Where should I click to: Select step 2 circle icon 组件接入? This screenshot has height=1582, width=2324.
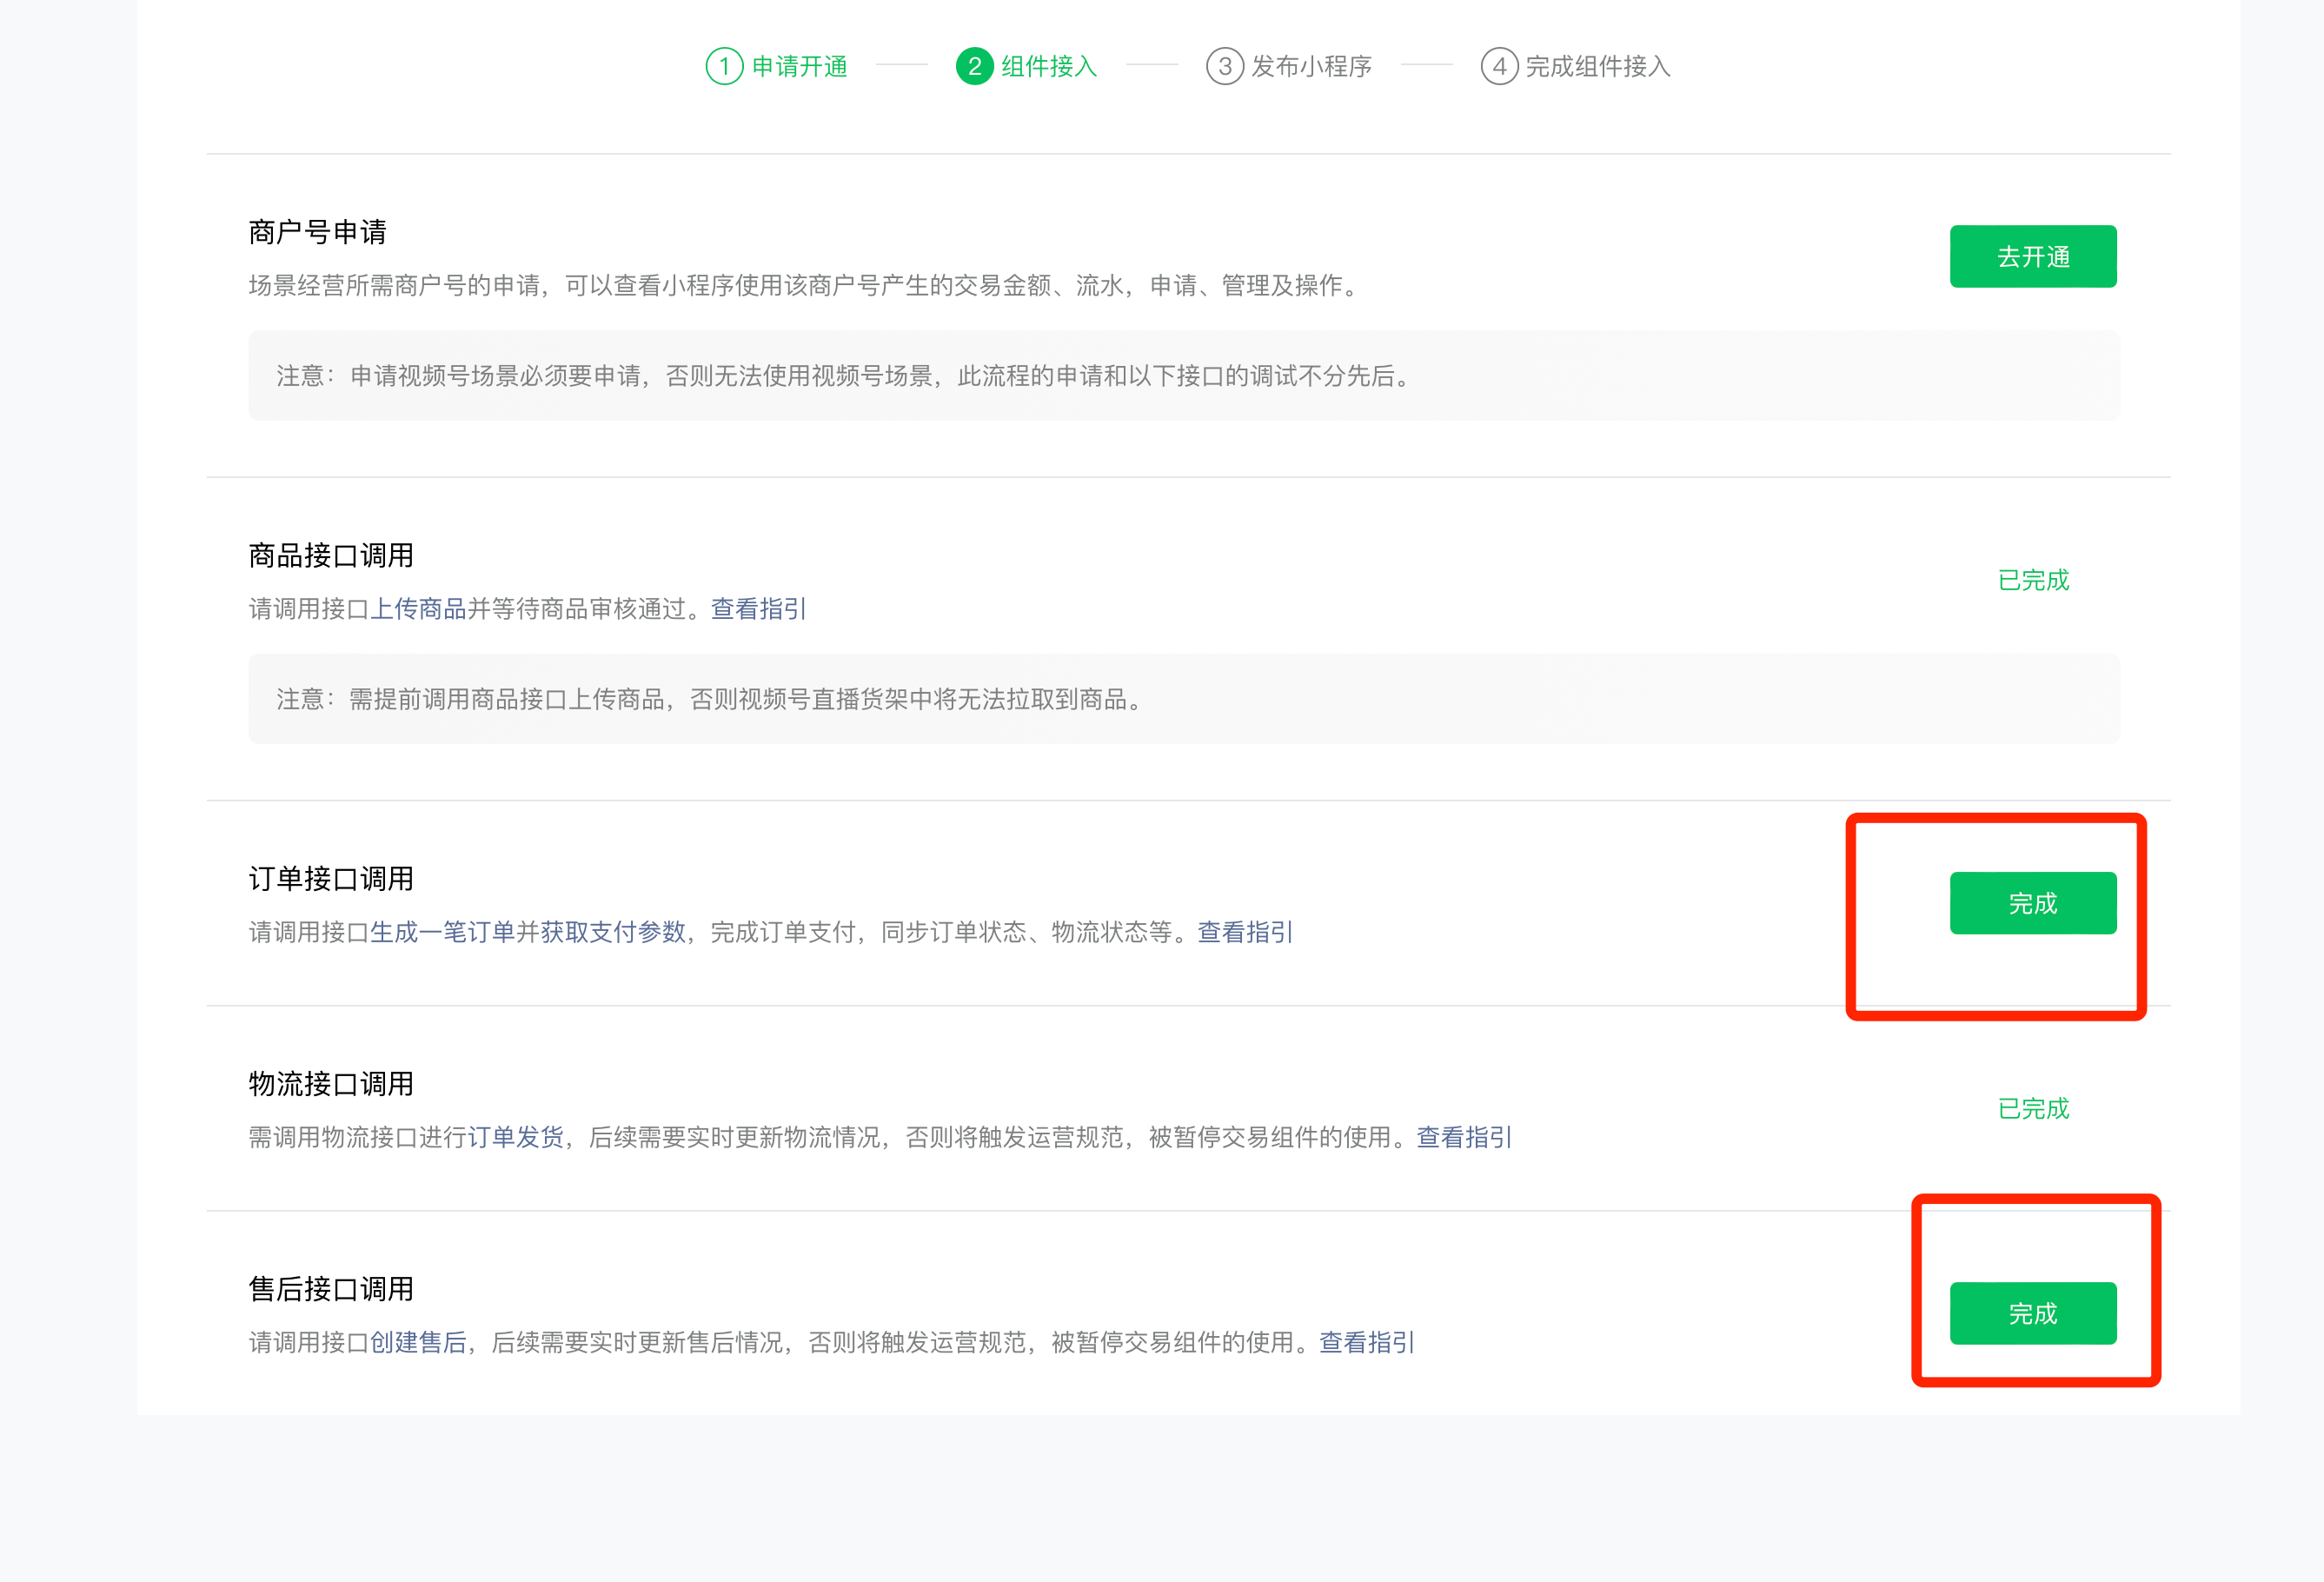point(974,66)
